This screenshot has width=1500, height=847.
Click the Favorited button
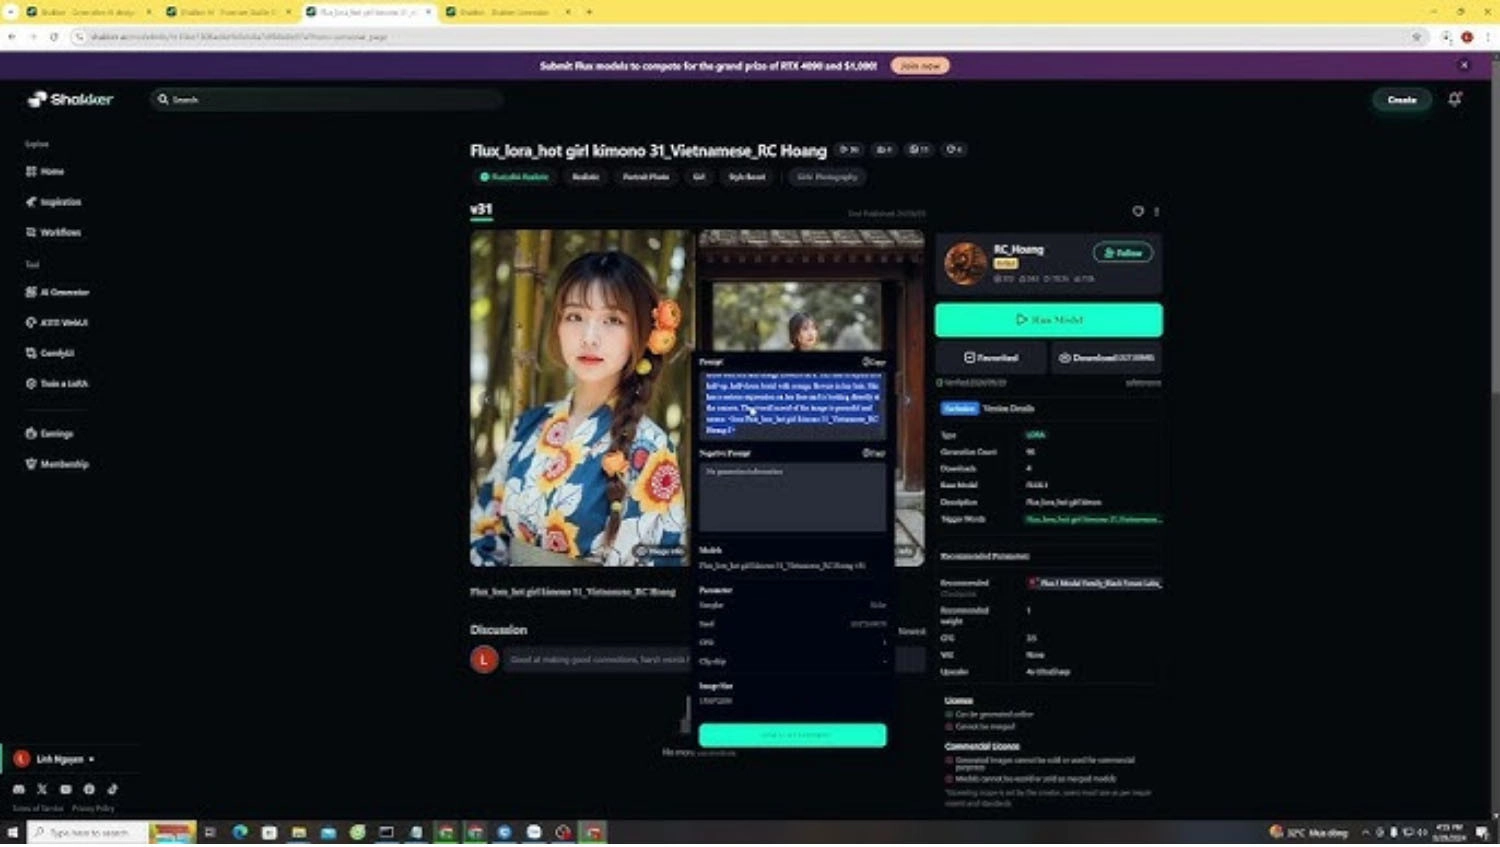point(991,357)
